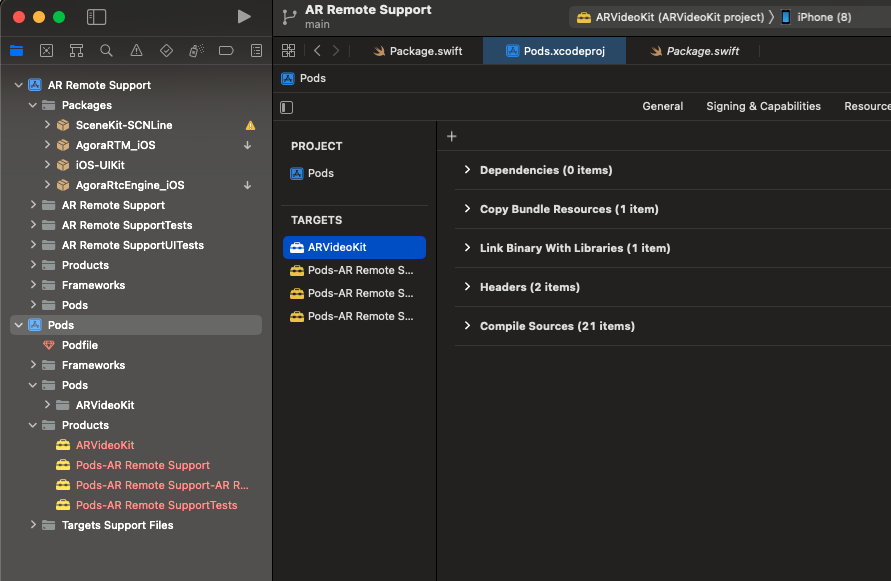
Task: Expand the SceneKit-SCNLine package
Action: [x=47, y=125]
